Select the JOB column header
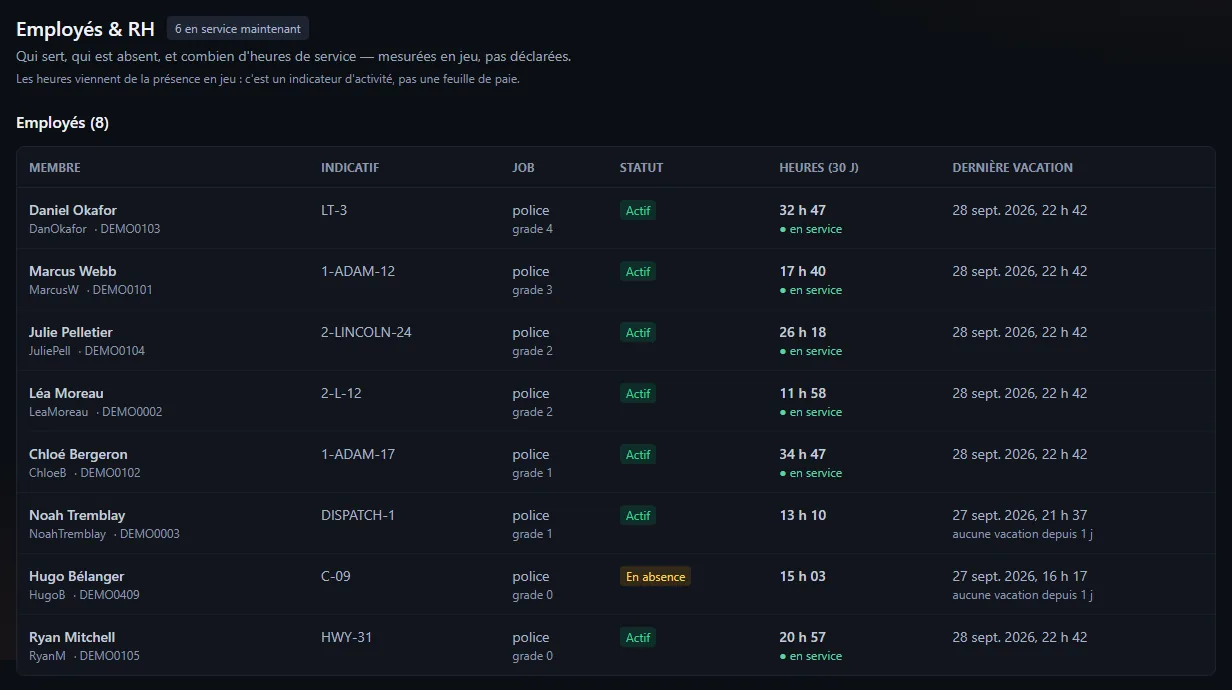Image resolution: width=1232 pixels, height=690 pixels. [x=525, y=168]
